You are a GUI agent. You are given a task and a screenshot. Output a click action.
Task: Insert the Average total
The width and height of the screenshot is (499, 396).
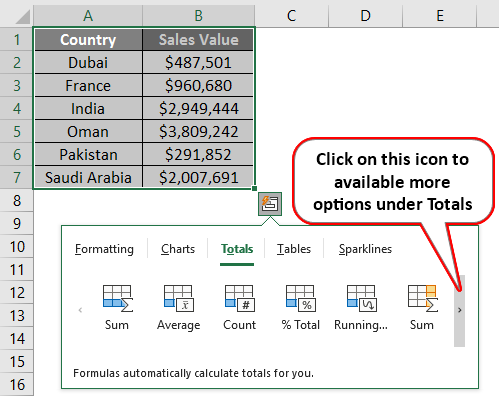[x=179, y=307]
